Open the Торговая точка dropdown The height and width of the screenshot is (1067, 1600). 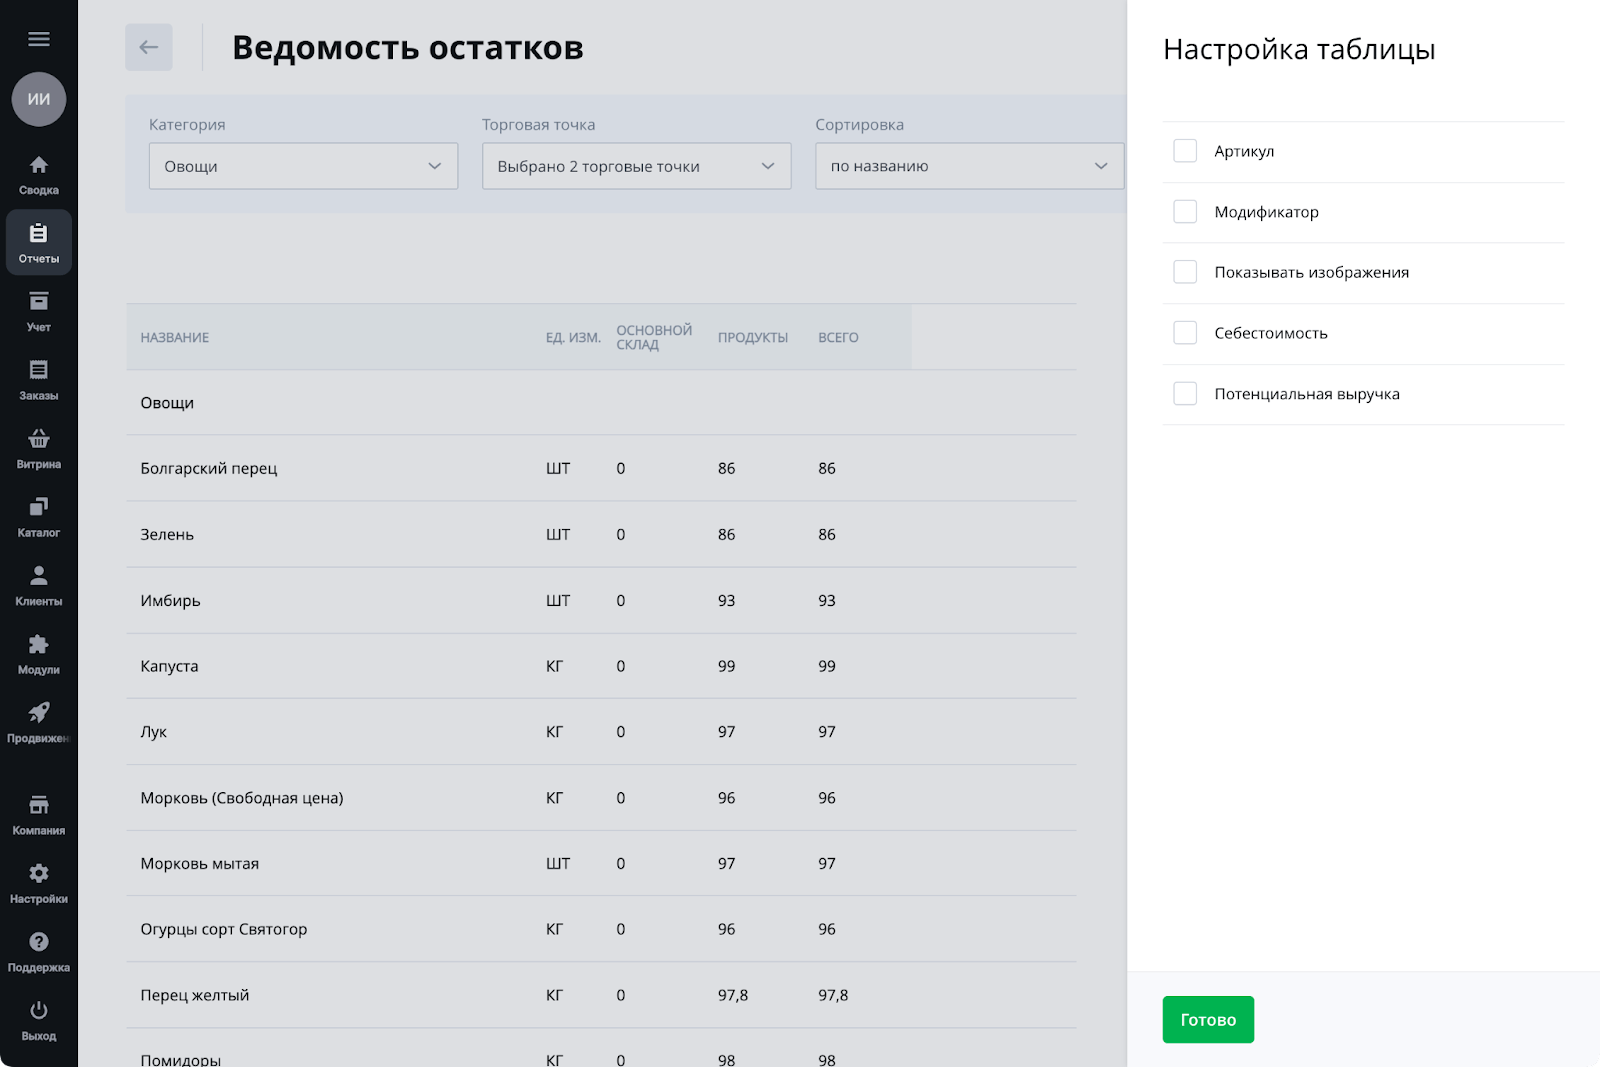pyautogui.click(x=636, y=166)
